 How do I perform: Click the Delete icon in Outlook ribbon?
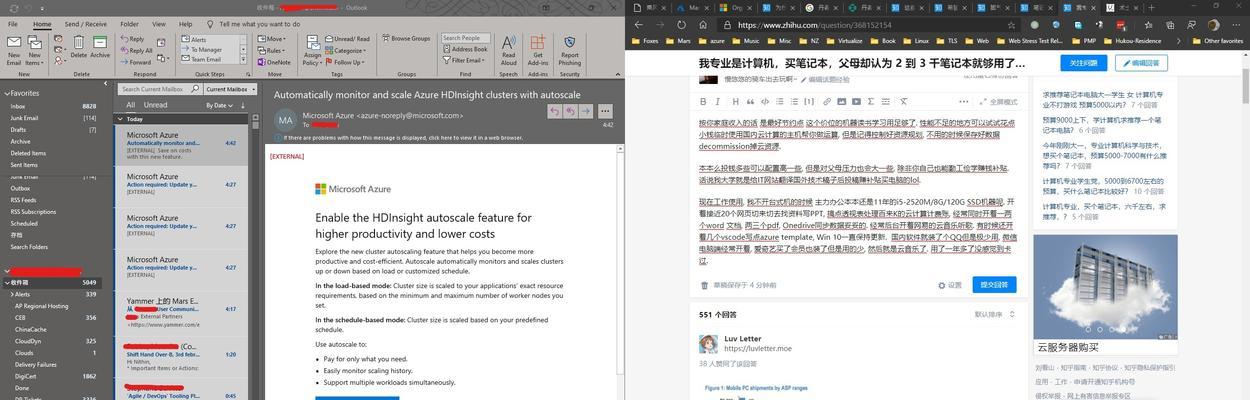point(79,47)
